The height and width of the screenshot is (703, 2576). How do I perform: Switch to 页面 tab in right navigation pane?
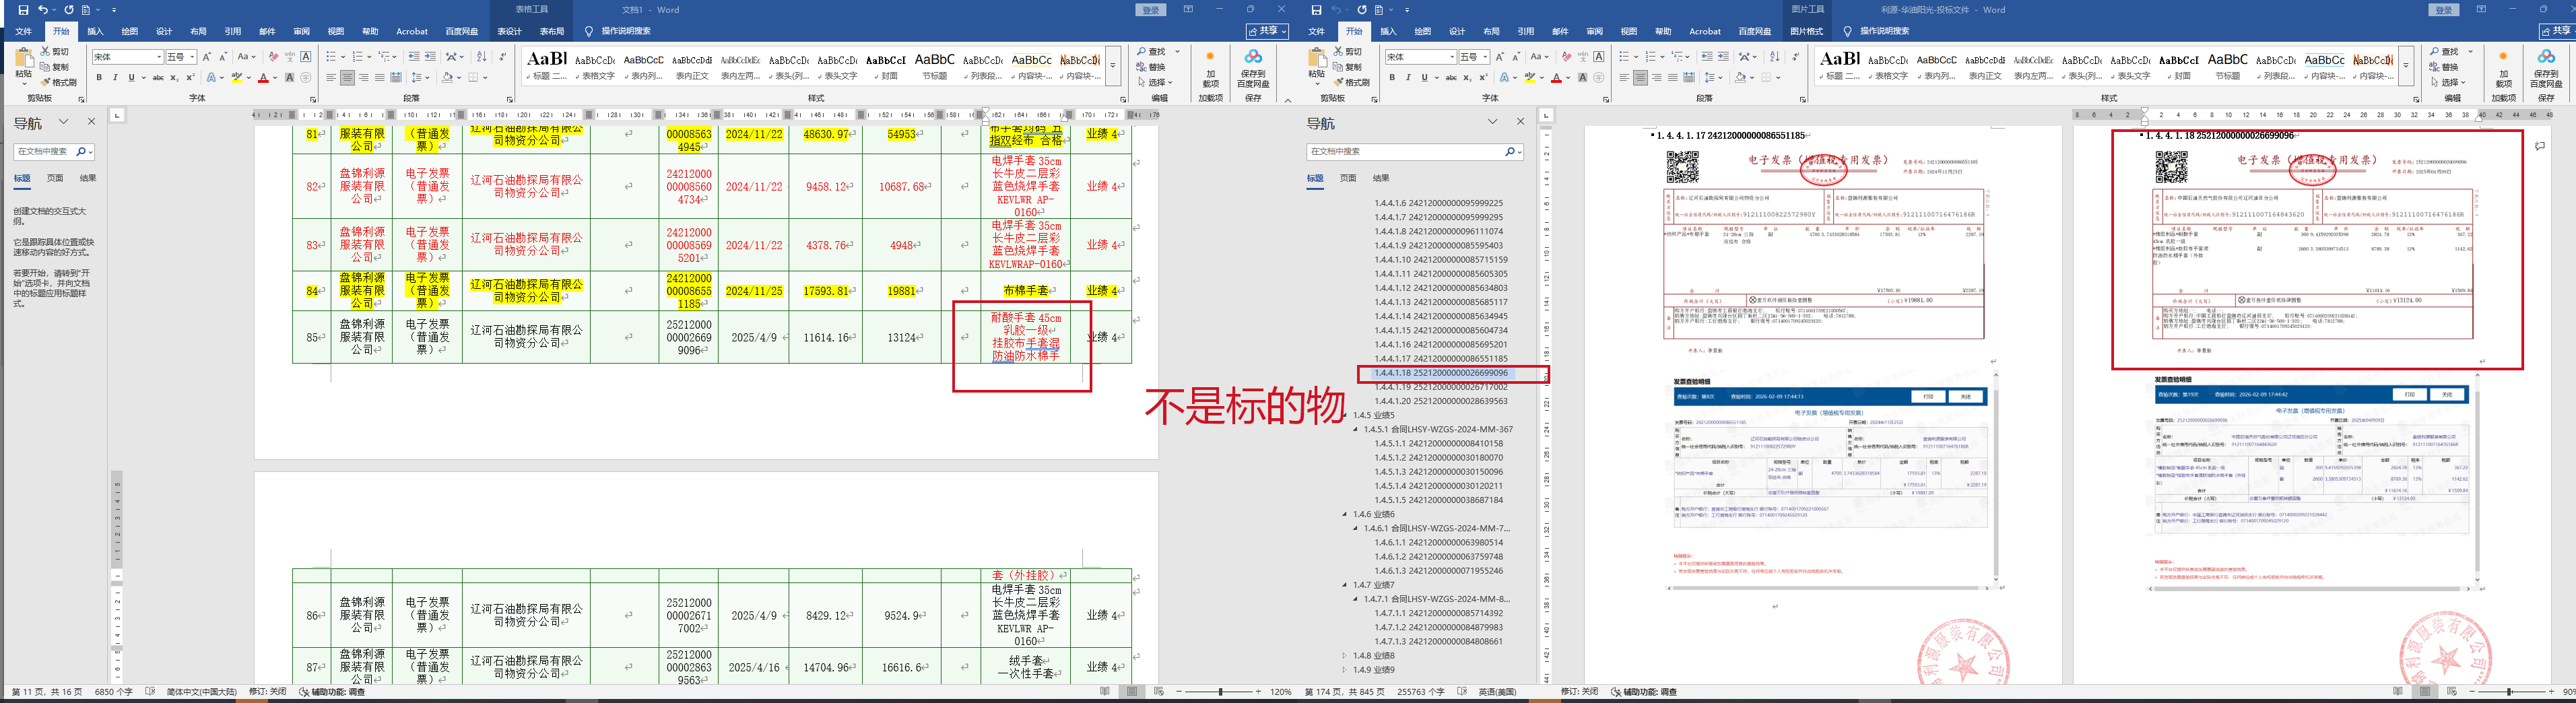(1348, 178)
